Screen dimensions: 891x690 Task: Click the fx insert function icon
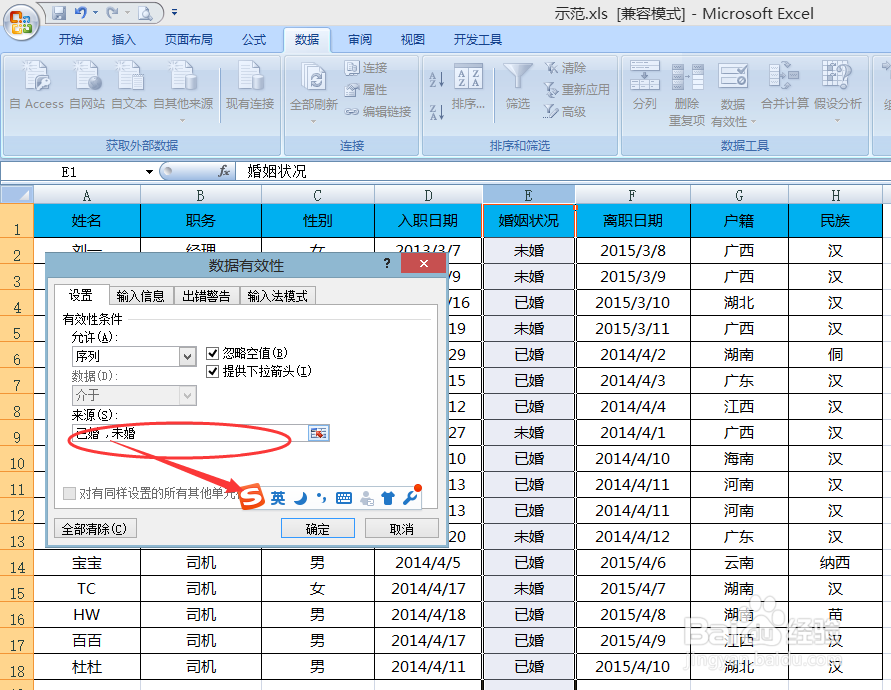224,171
